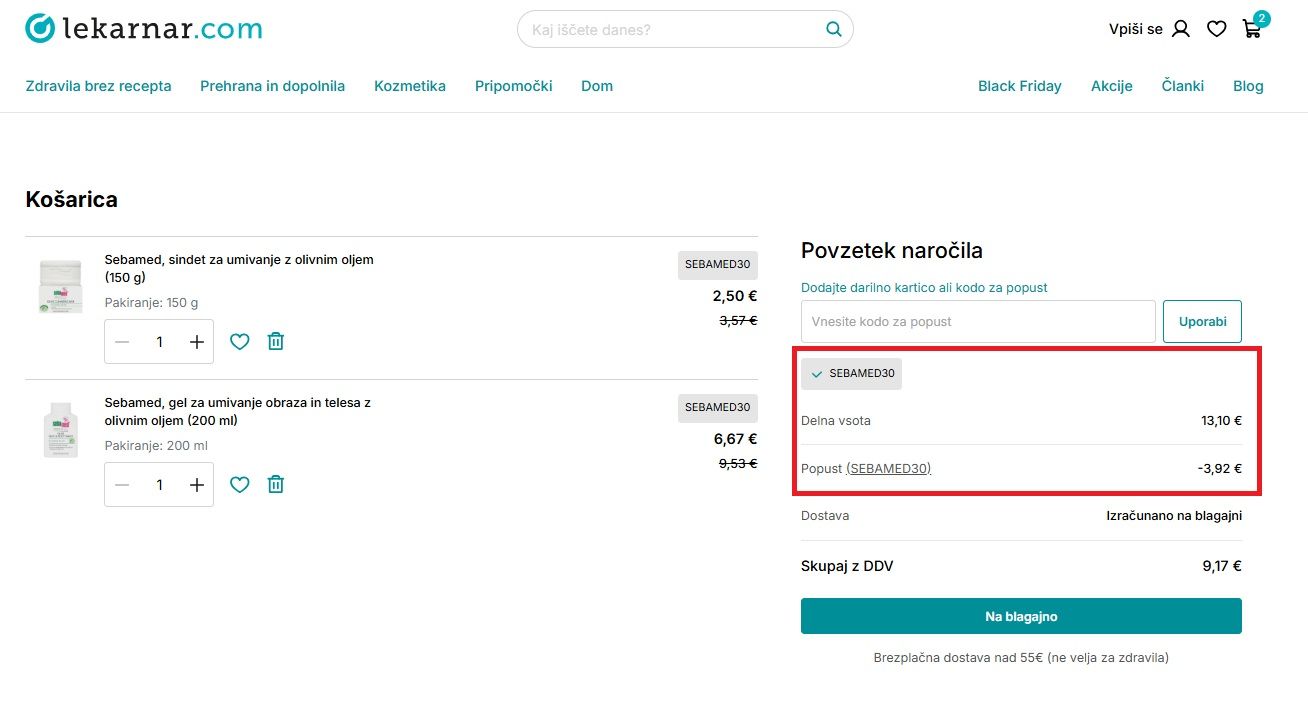Collapse the SEBAMED30 coupon chevron
This screenshot has width=1308, height=702.
817,374
